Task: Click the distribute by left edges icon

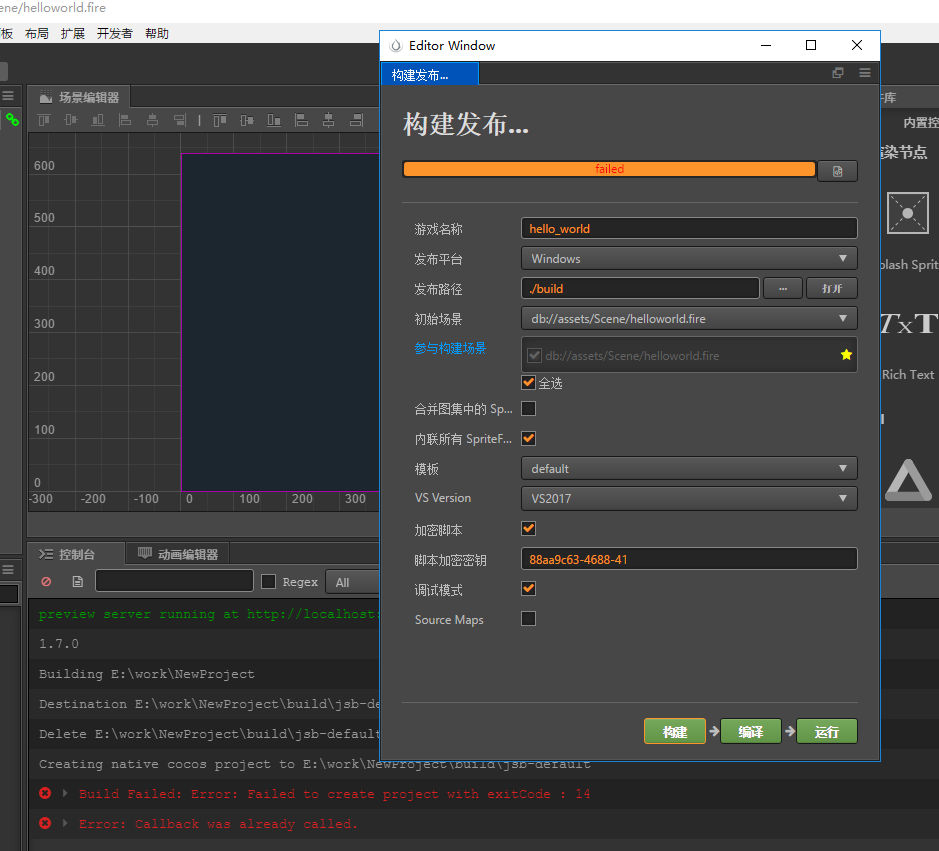Action: 301,120
